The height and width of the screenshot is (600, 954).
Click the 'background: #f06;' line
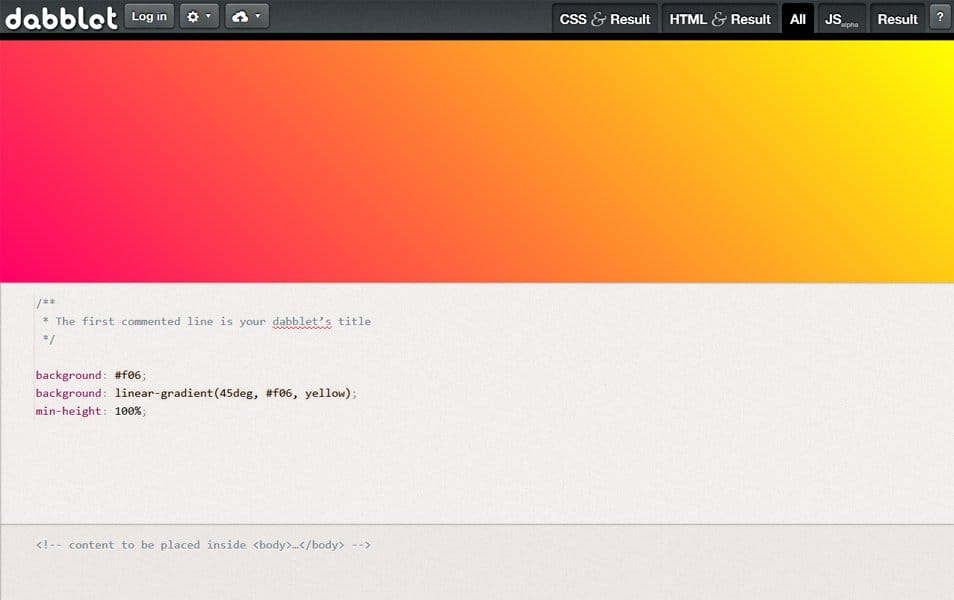[x=91, y=375]
